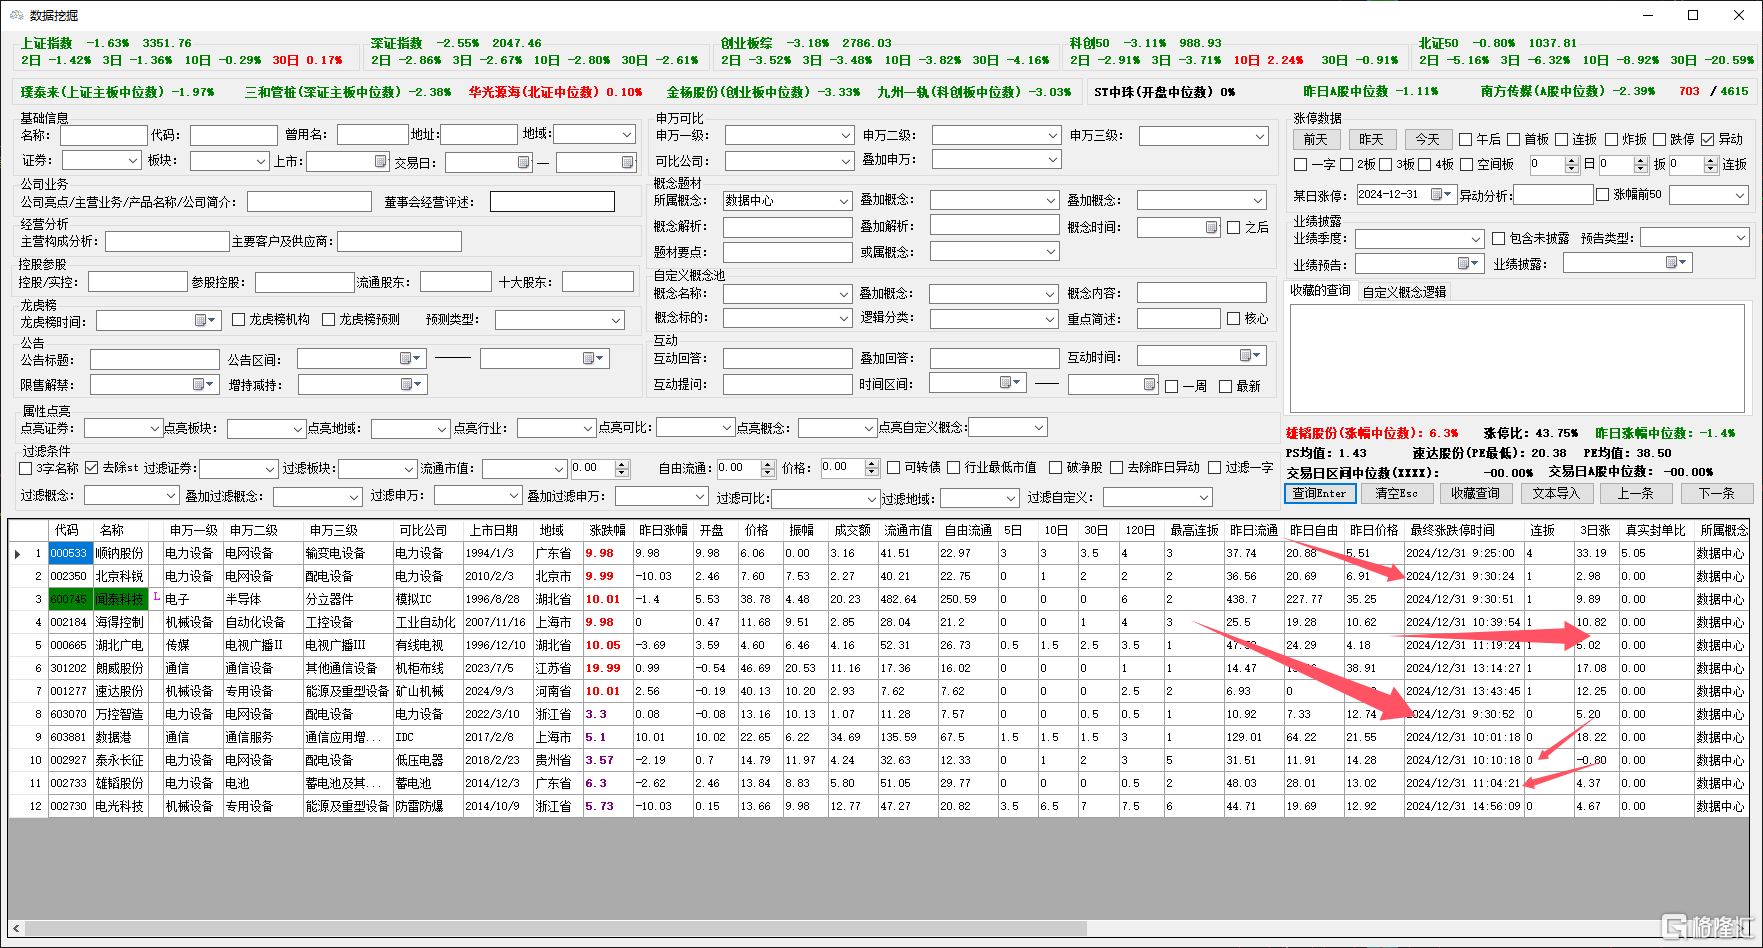Check the 午后 checkbox
The width and height of the screenshot is (1763, 948).
1466,140
